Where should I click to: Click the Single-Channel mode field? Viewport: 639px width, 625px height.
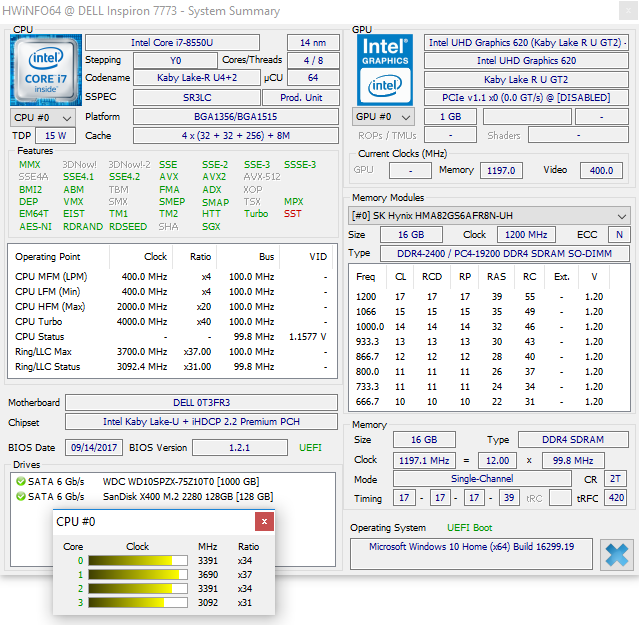[x=482, y=479]
